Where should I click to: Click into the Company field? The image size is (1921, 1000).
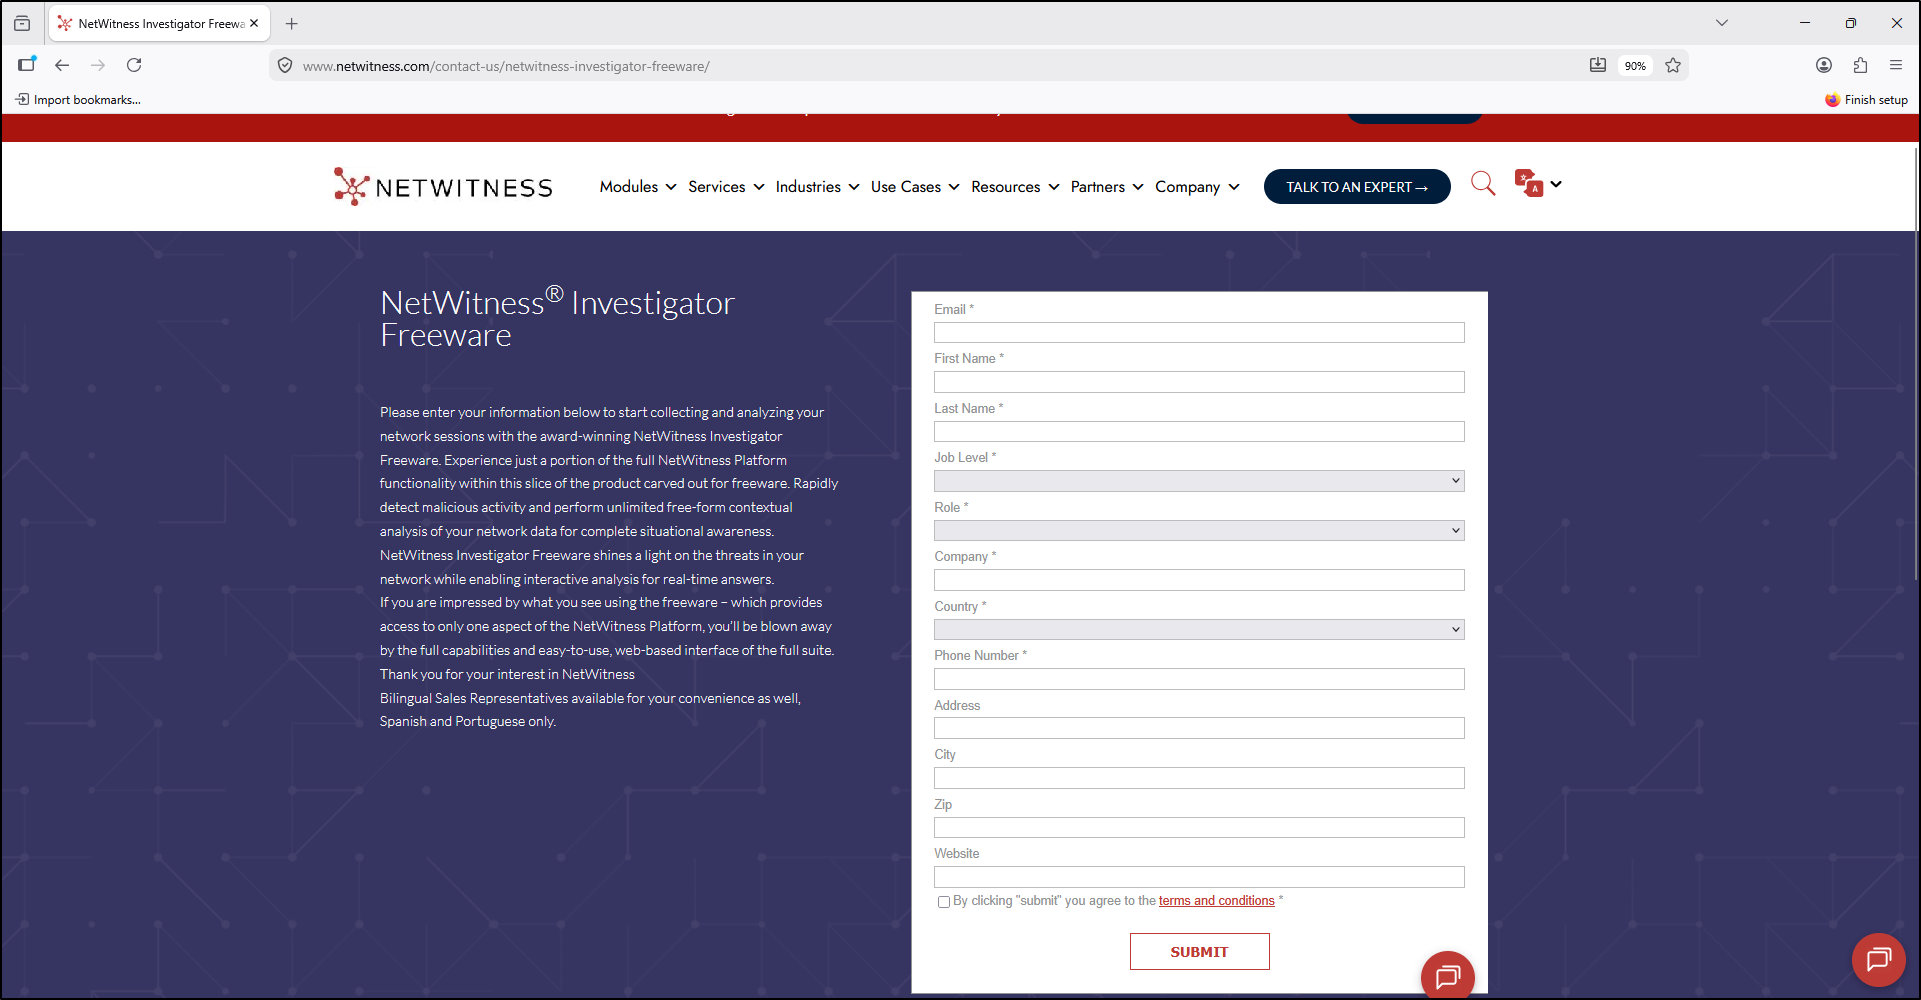[1199, 580]
